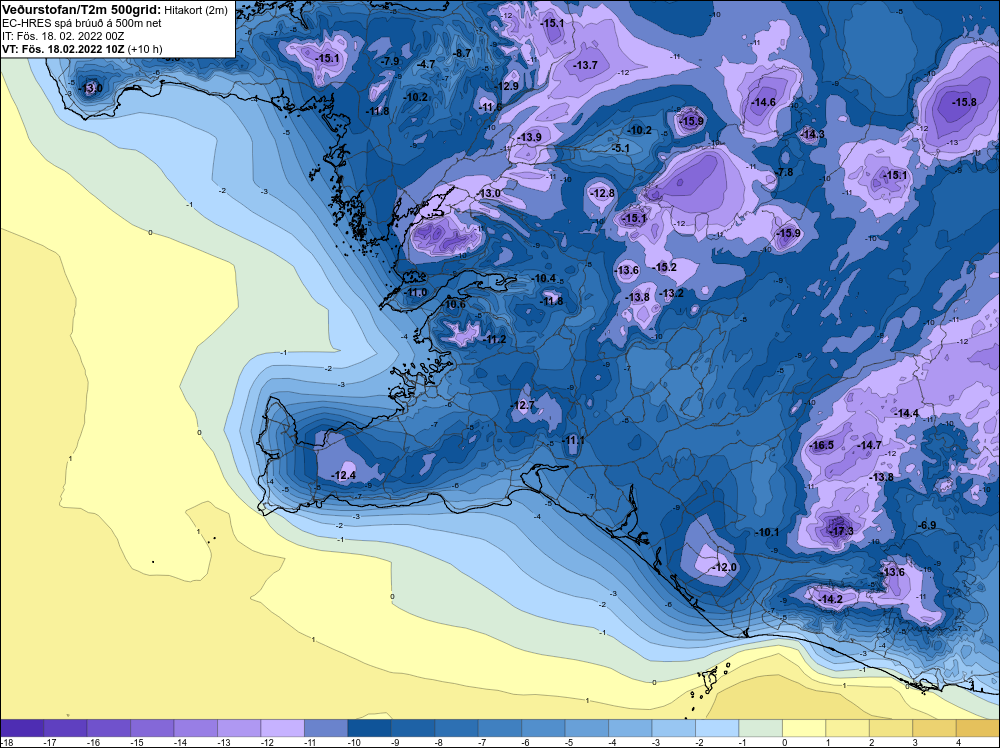Click the -7.8 temperature label
This screenshot has width=1000, height=748.
click(784, 172)
